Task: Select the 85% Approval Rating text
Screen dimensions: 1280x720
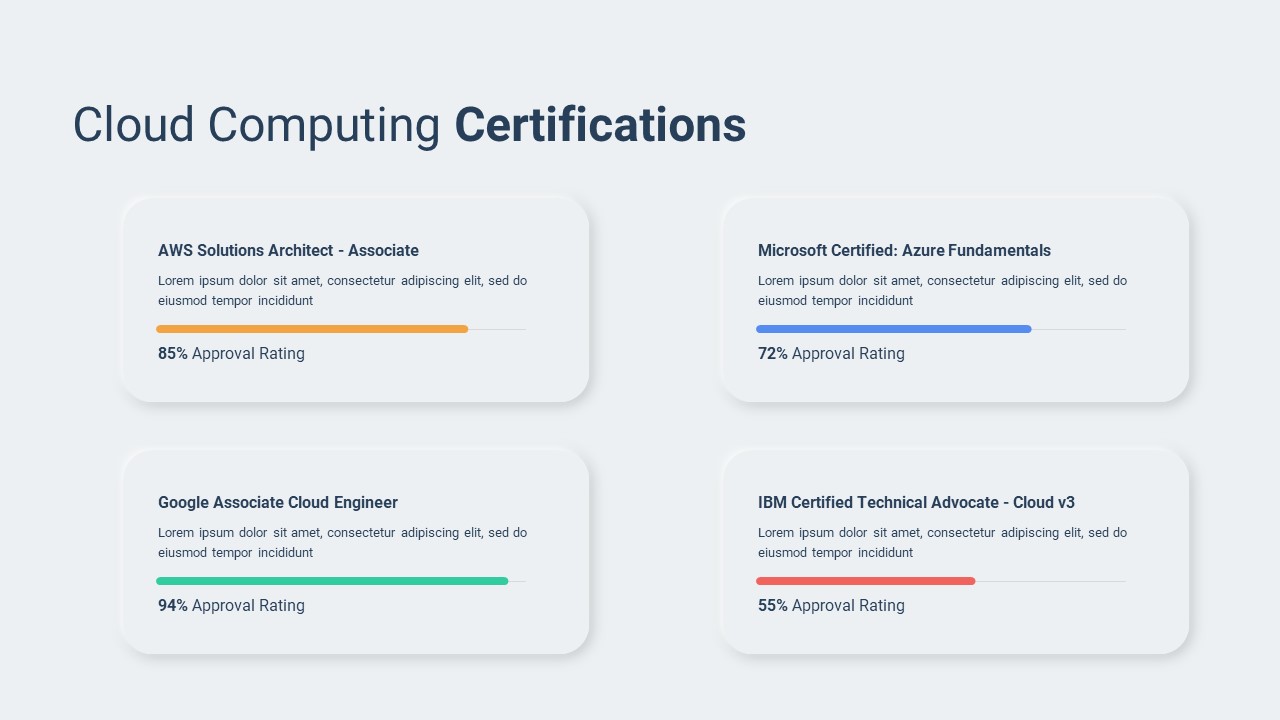Action: 231,353
